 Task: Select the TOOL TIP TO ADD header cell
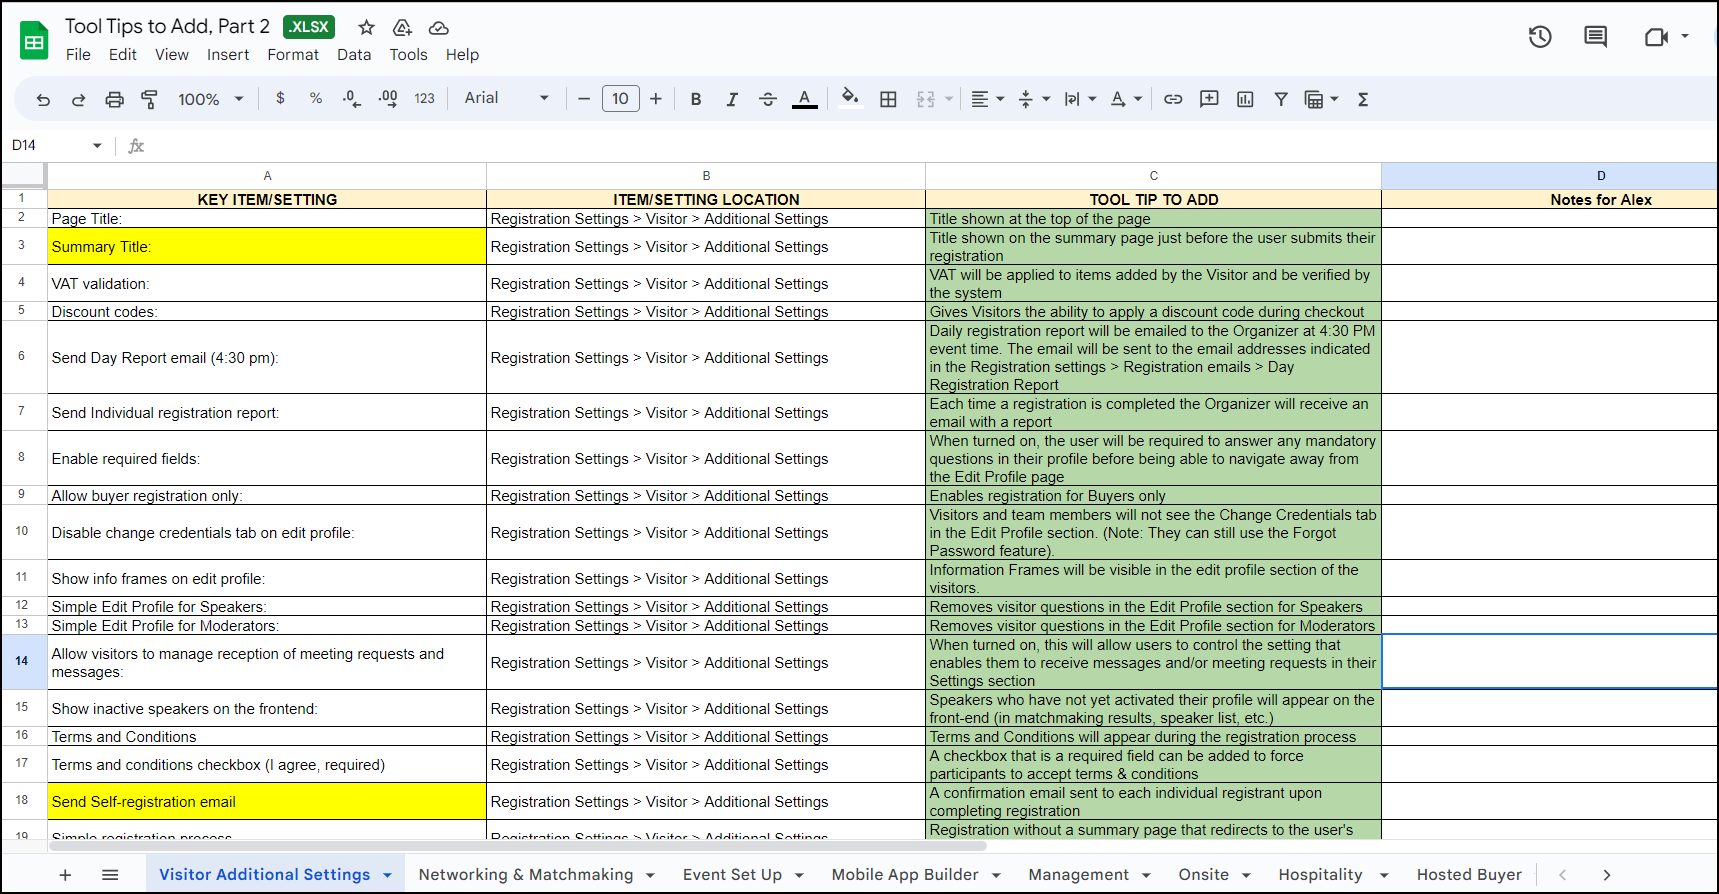point(1153,199)
